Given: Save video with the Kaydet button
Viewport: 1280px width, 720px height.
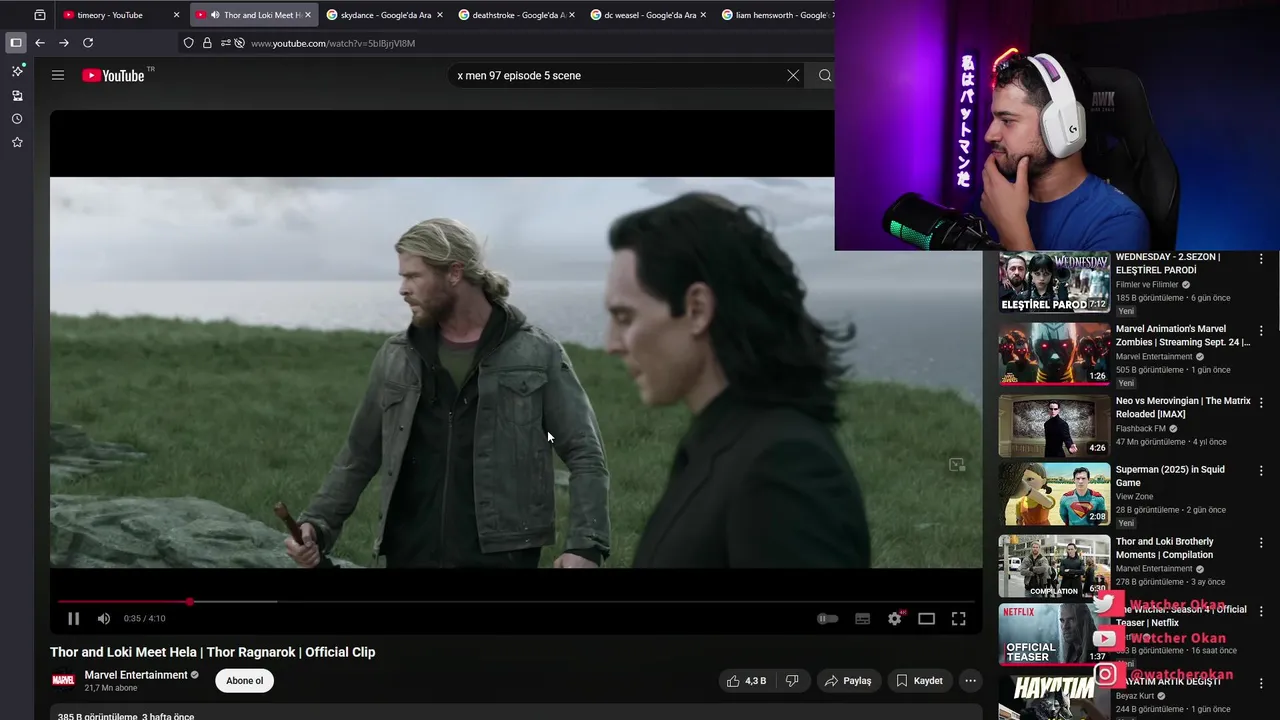Looking at the screenshot, I should [919, 681].
